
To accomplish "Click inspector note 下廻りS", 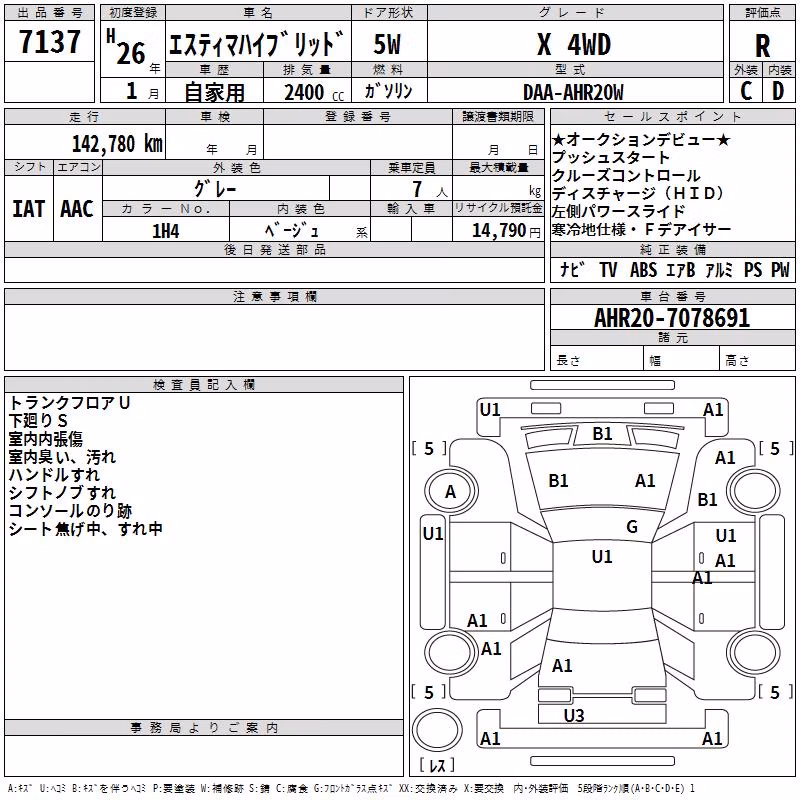I will pos(38,421).
